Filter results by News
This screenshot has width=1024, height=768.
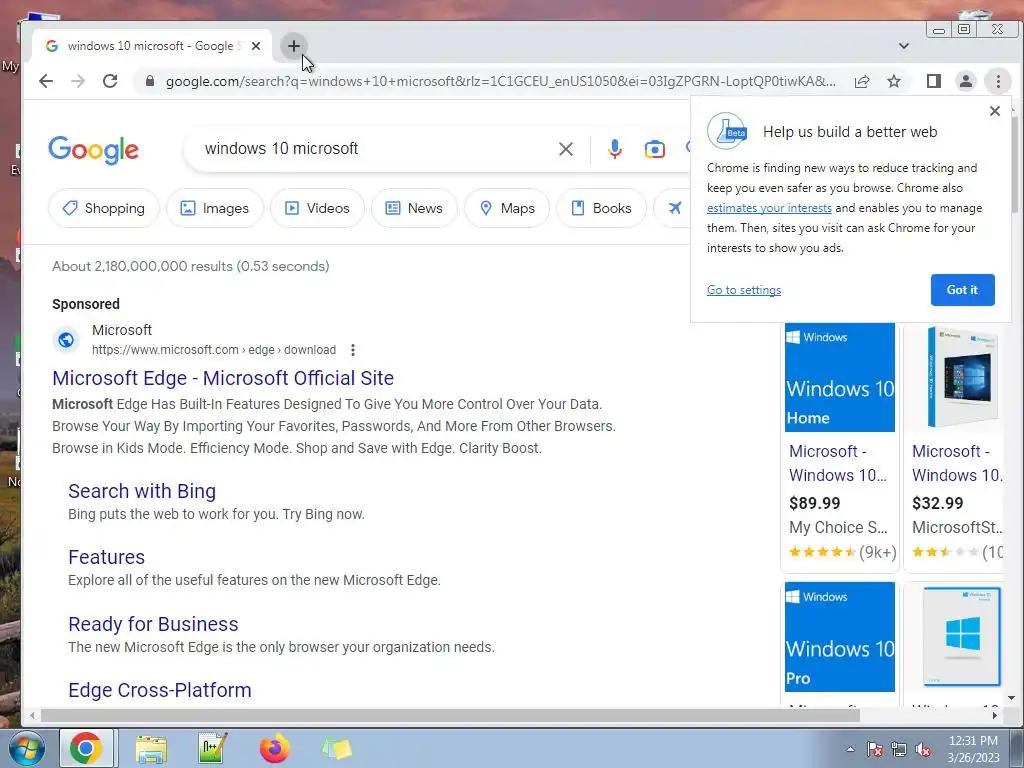coord(414,208)
